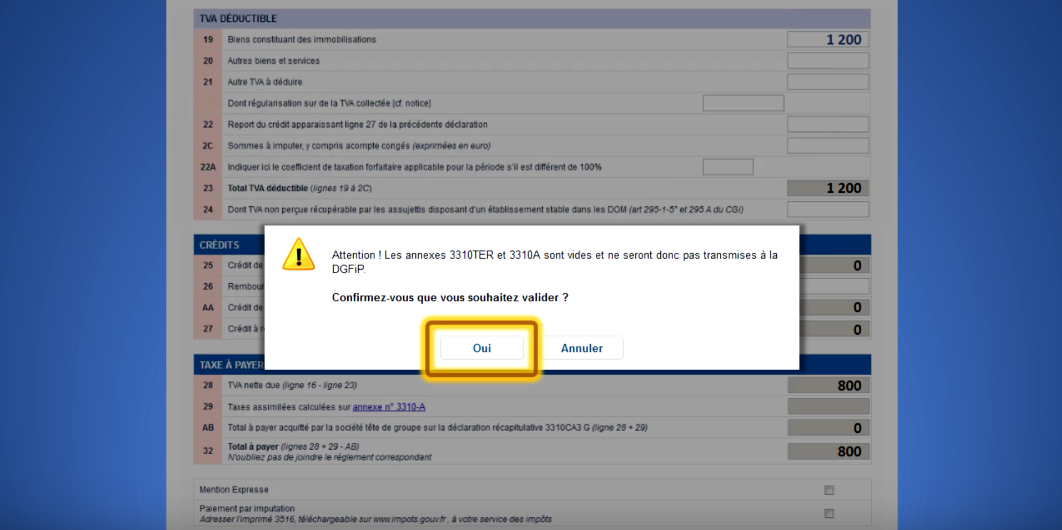Click the line 22A coefficient de taxation field
This screenshot has width=1062, height=530.
point(727,167)
